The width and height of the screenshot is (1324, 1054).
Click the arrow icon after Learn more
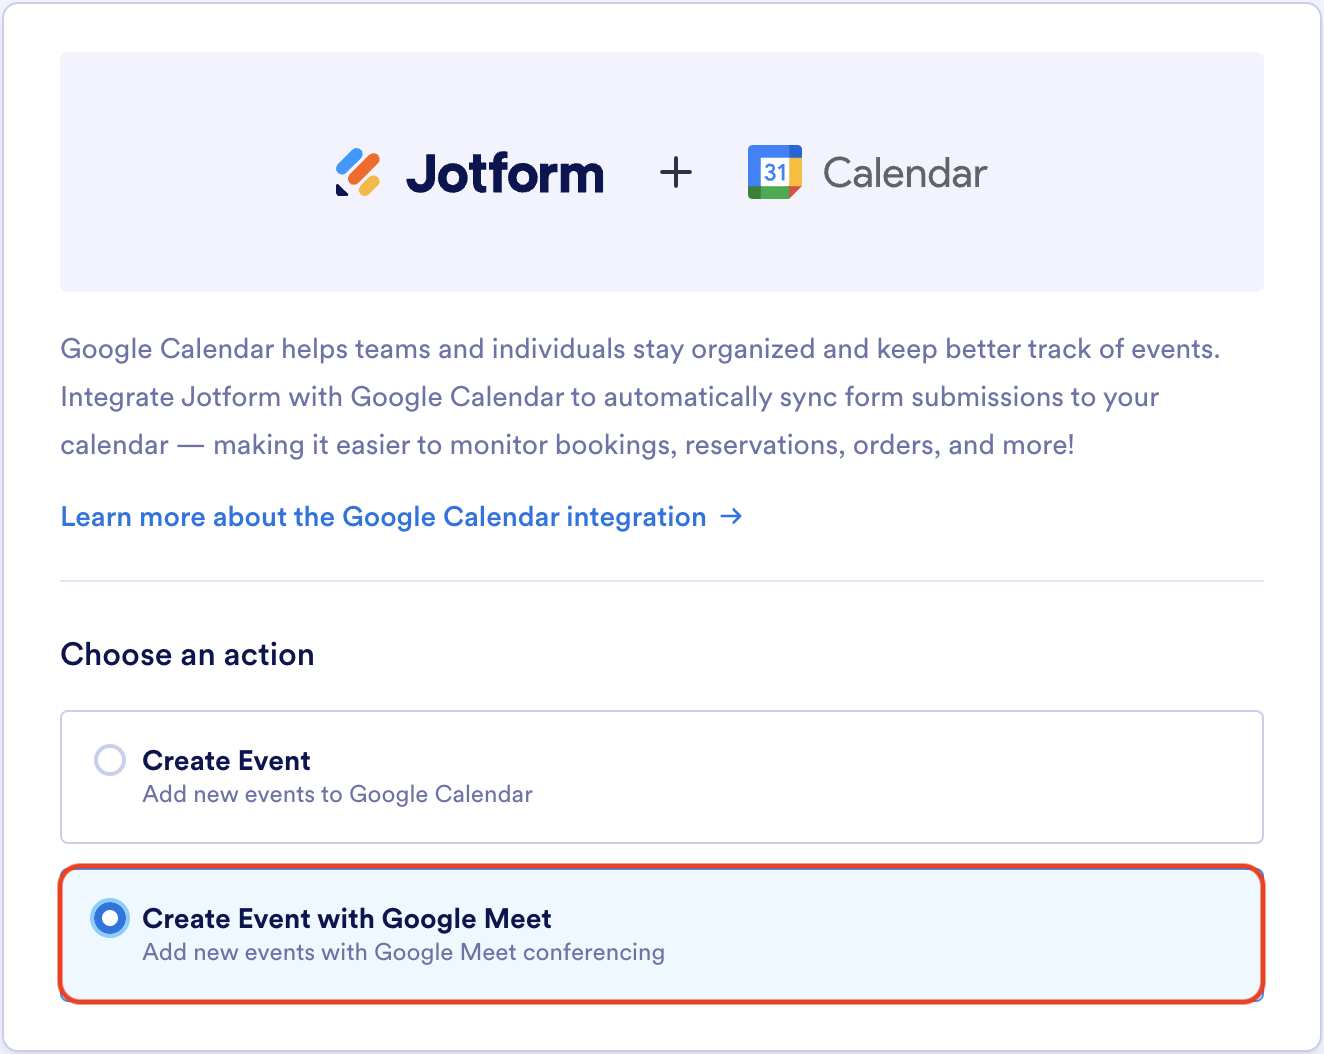[732, 516]
